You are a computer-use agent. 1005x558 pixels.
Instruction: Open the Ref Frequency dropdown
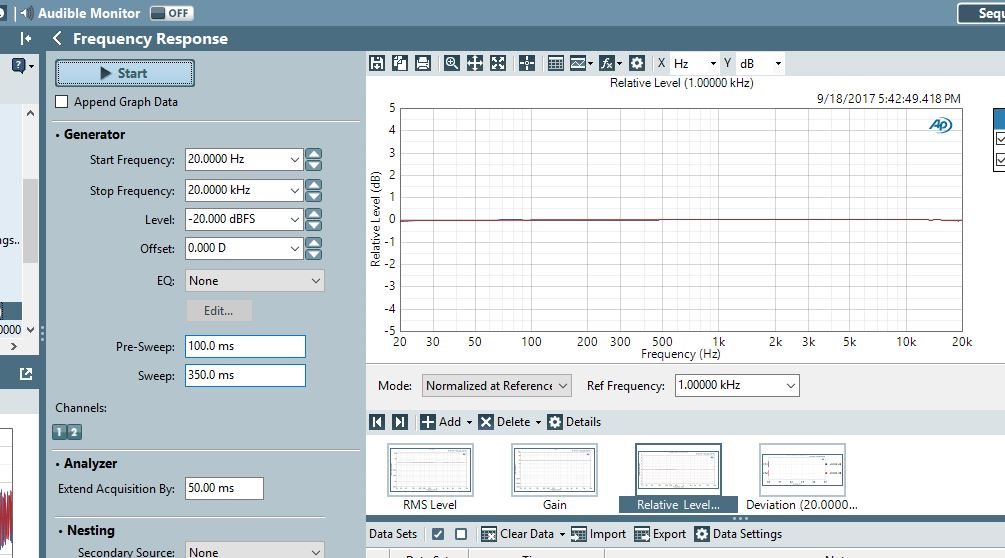pos(737,386)
